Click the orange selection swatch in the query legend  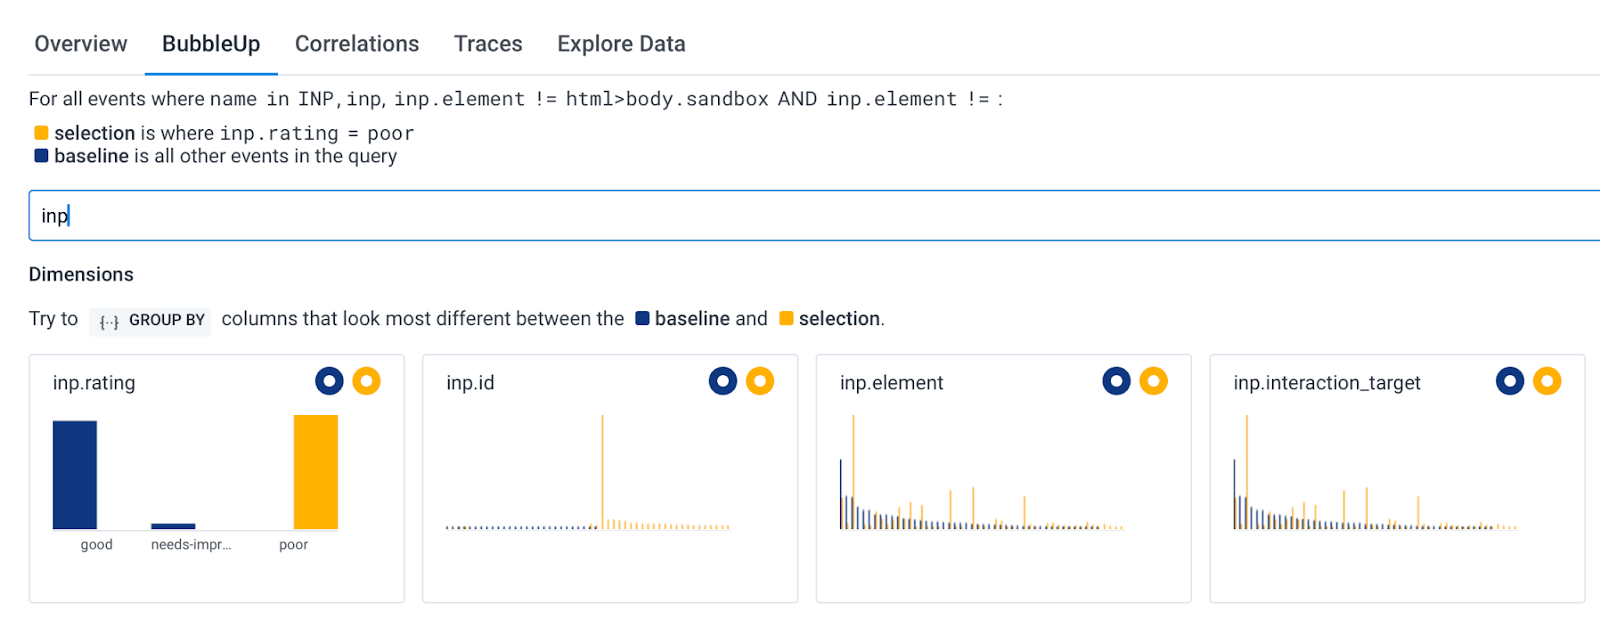click(x=41, y=133)
